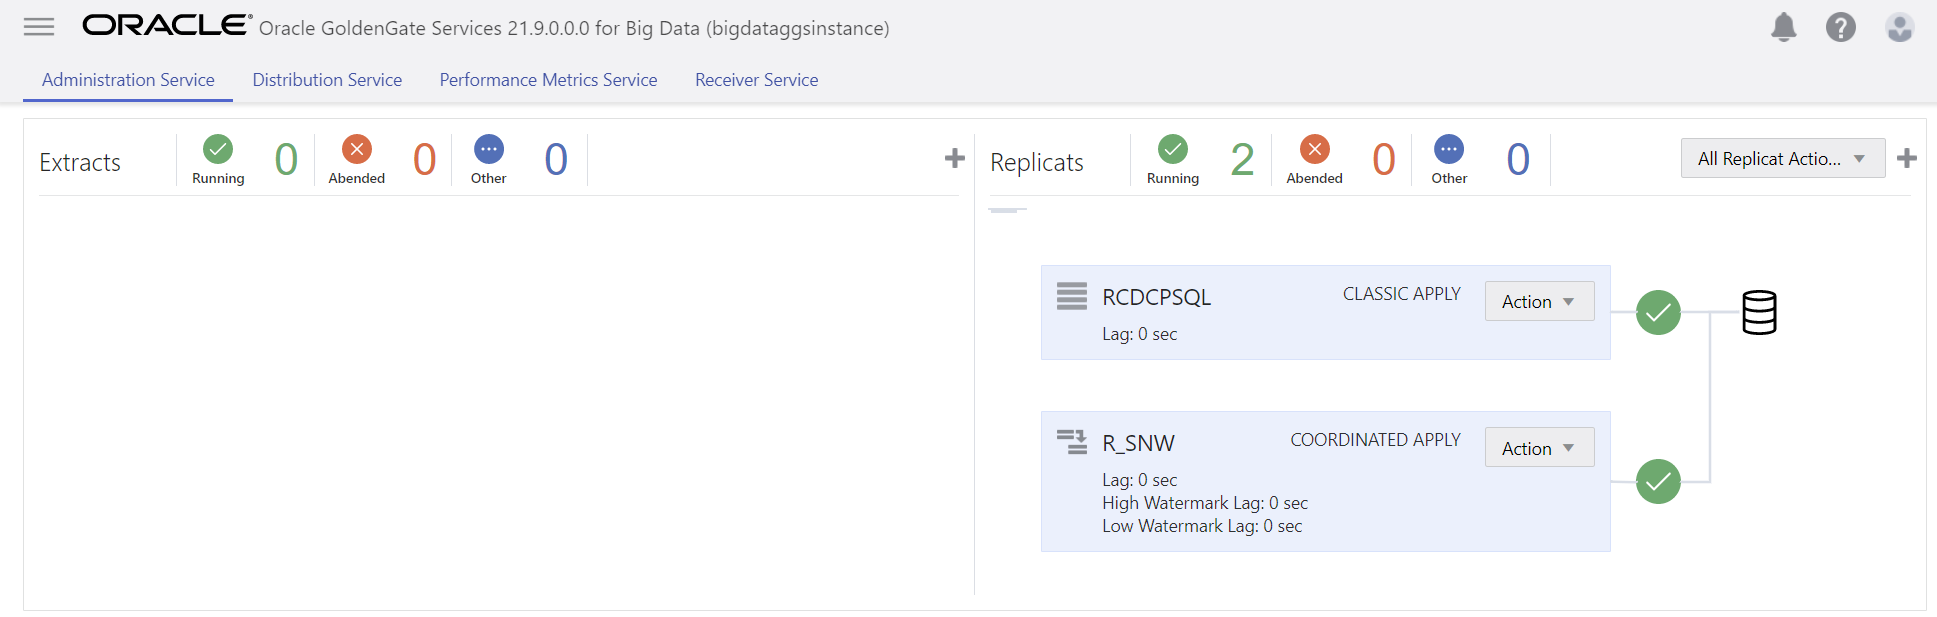This screenshot has width=1937, height=617.
Task: Open the R_SNW replicat name link
Action: (1138, 443)
